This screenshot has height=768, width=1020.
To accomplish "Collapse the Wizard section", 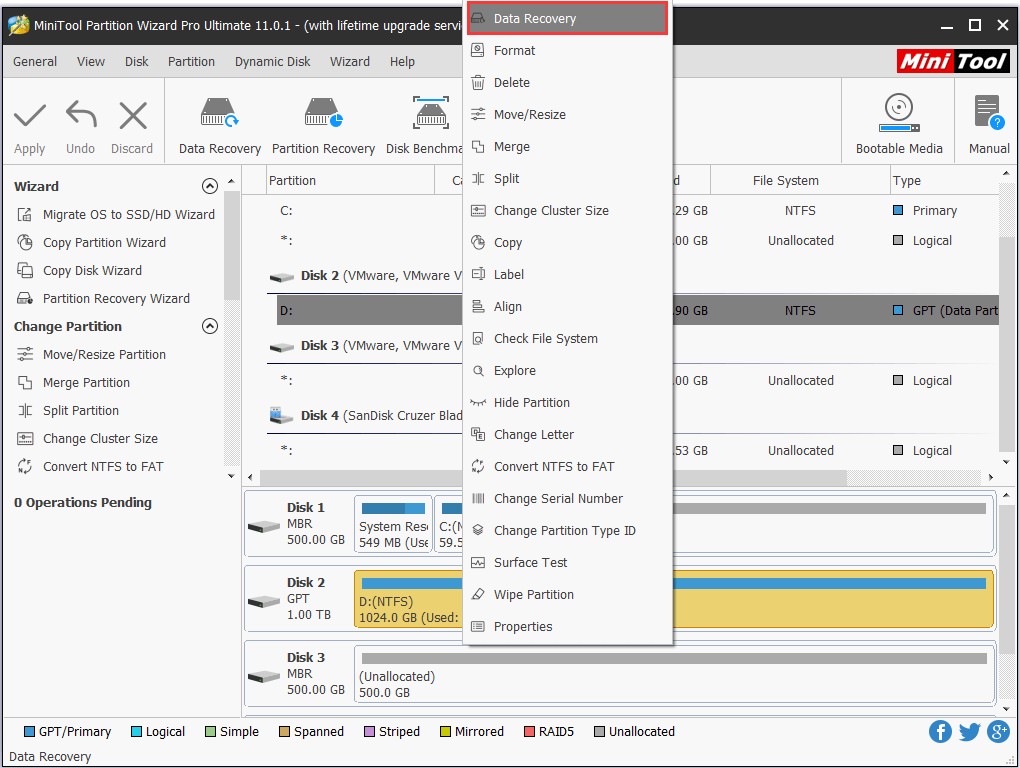I will click(209, 187).
